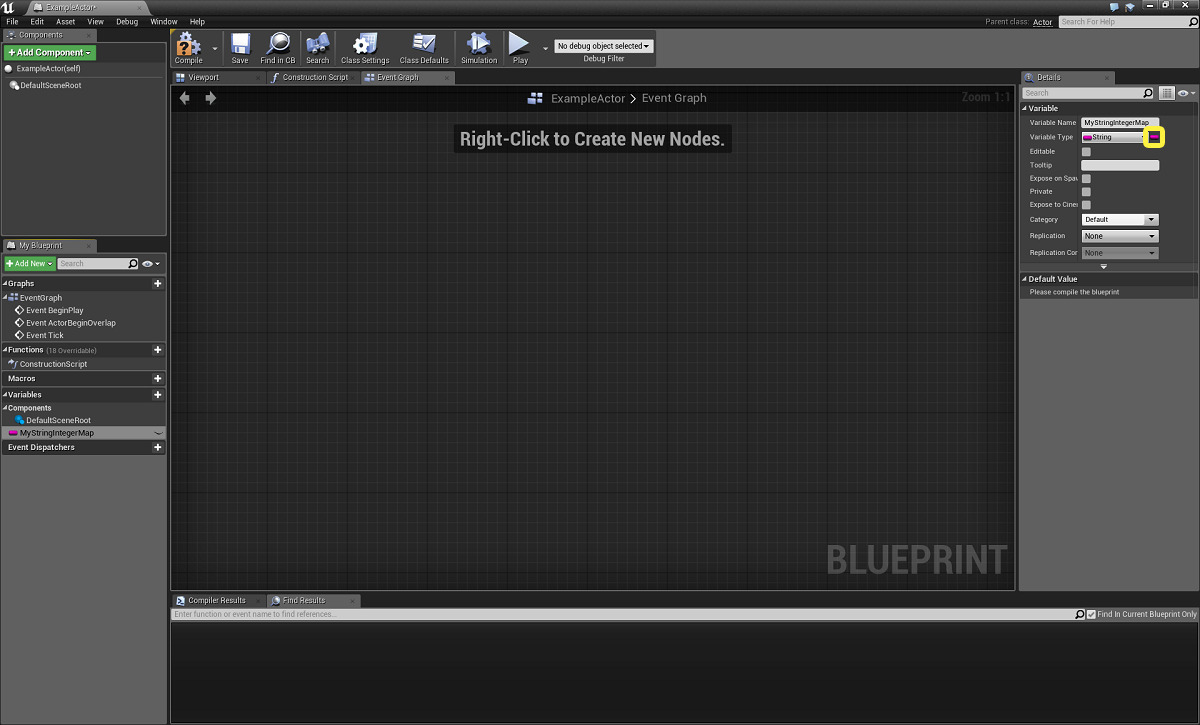Viewport: 1200px width, 725px height.
Task: Select Event BeginPlay in Graphs list
Action: [x=54, y=310]
